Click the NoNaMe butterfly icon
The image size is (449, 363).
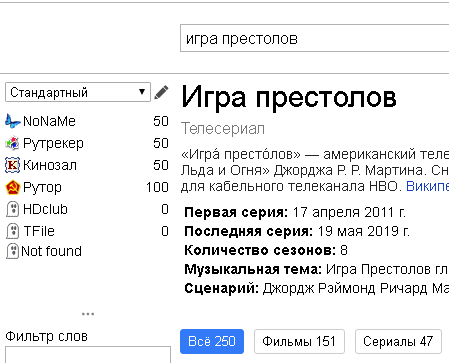click(x=13, y=121)
